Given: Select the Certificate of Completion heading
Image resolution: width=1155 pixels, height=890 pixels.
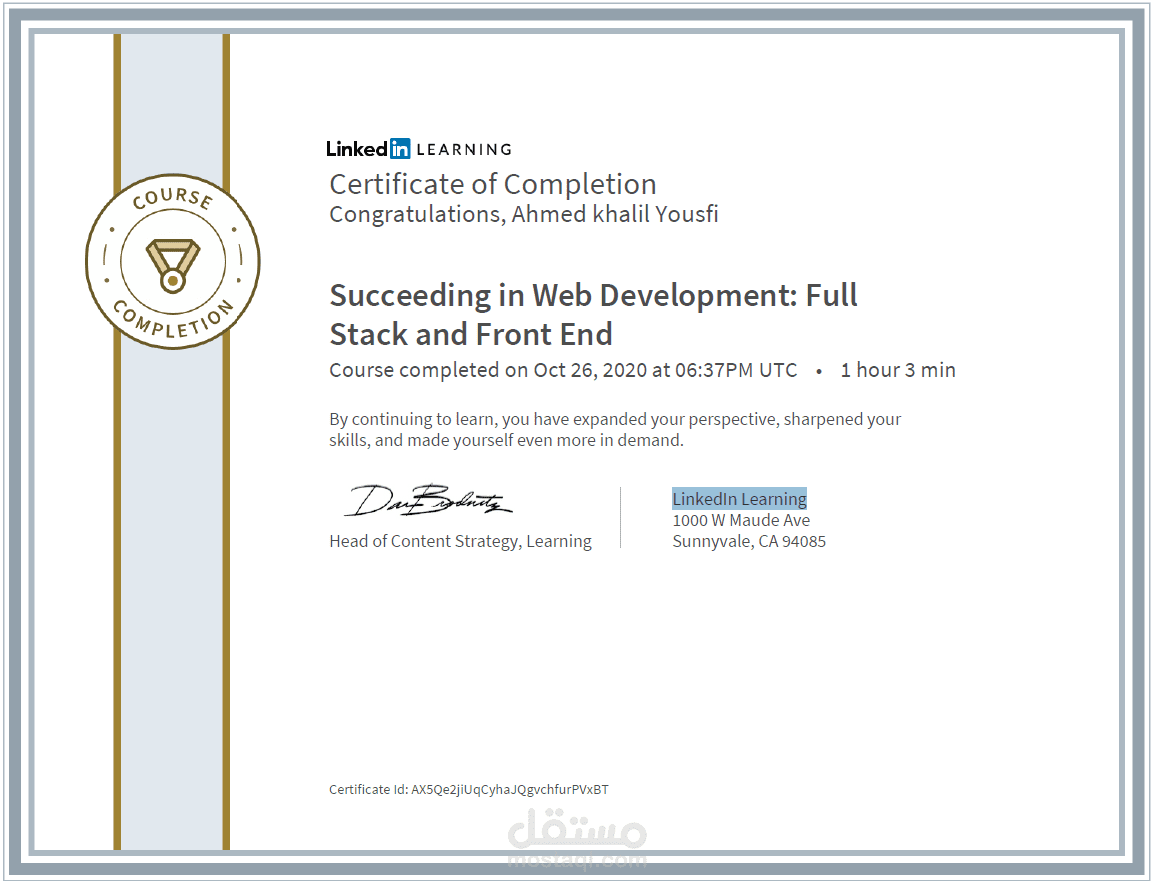Looking at the screenshot, I should click(x=493, y=184).
